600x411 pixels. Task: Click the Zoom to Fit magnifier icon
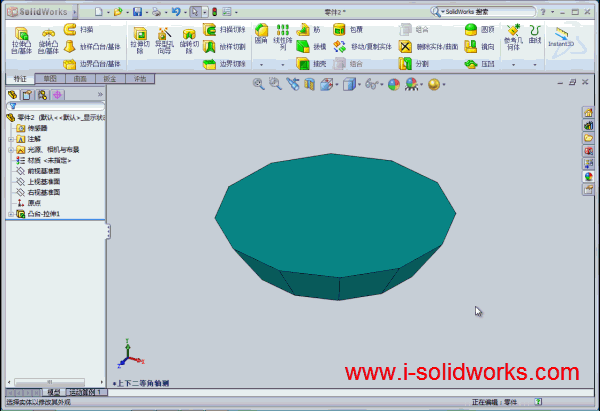pyautogui.click(x=259, y=84)
